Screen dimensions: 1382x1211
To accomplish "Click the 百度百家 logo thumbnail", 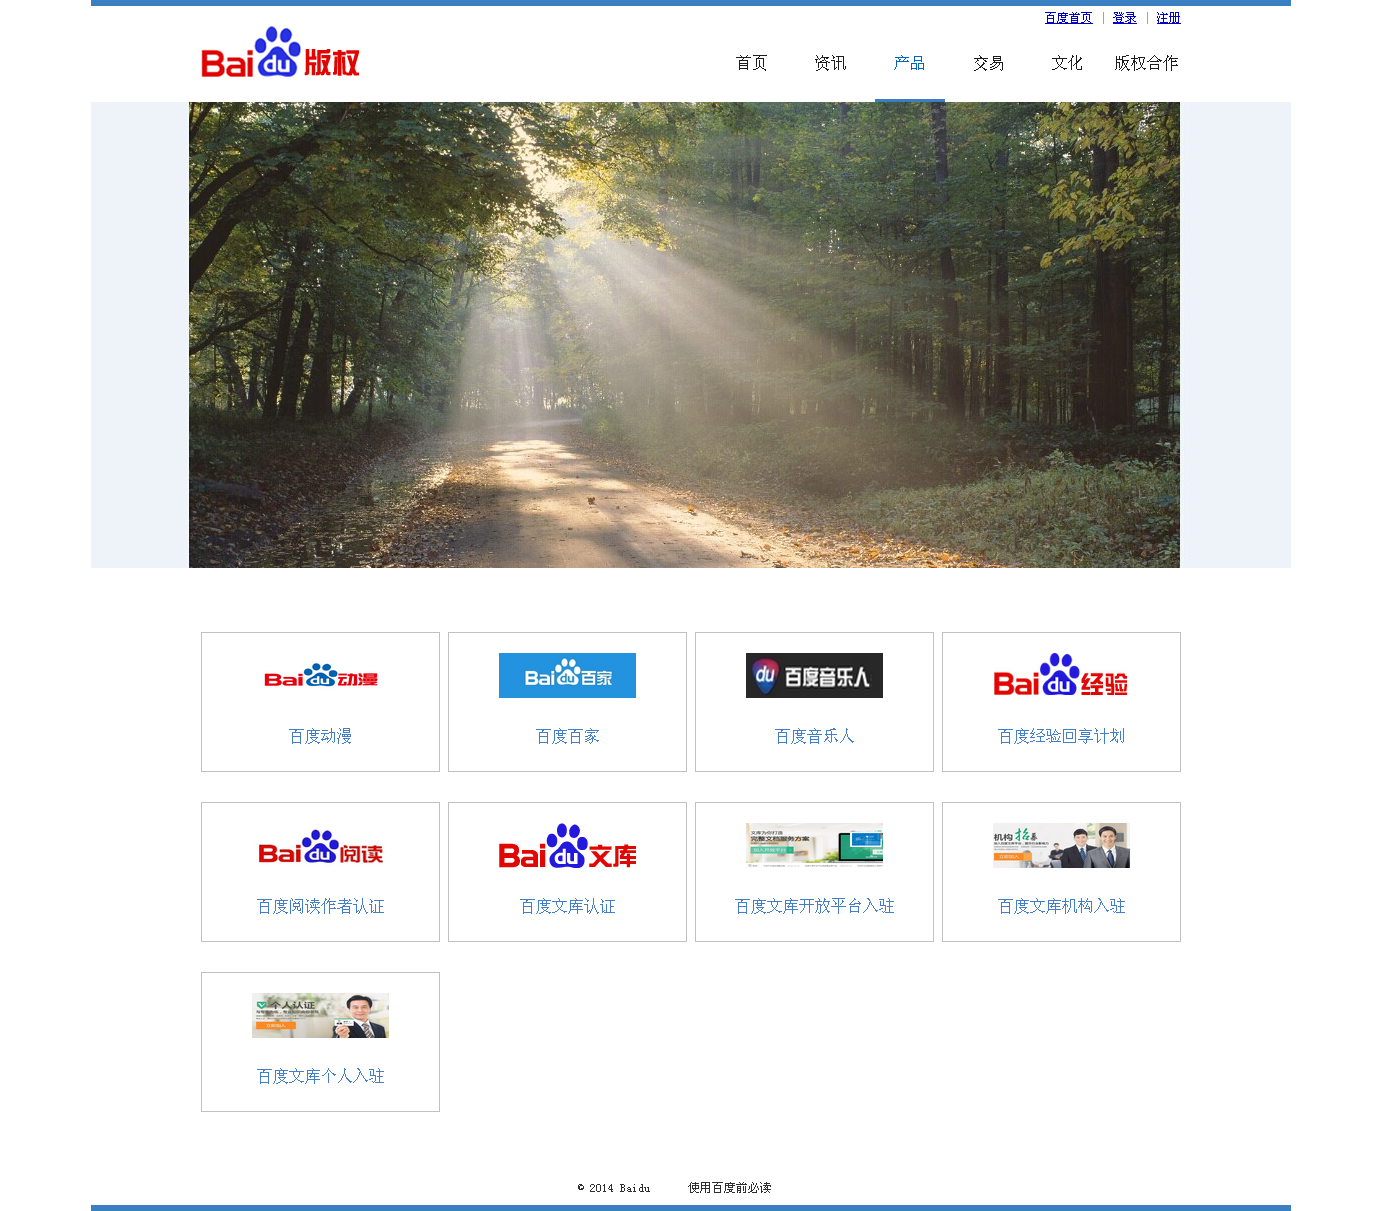I will 567,675.
